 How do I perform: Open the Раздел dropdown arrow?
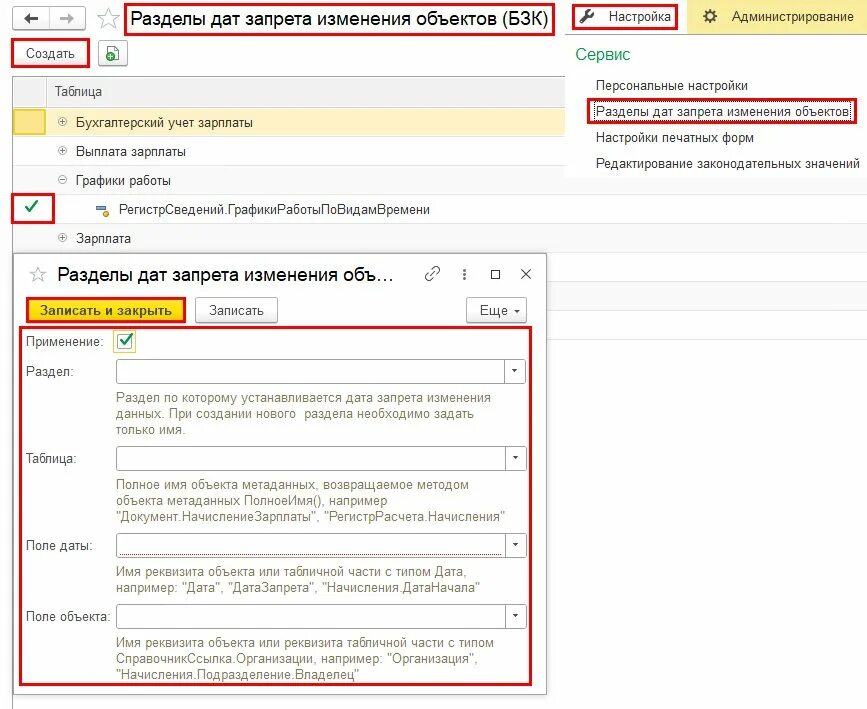[515, 371]
